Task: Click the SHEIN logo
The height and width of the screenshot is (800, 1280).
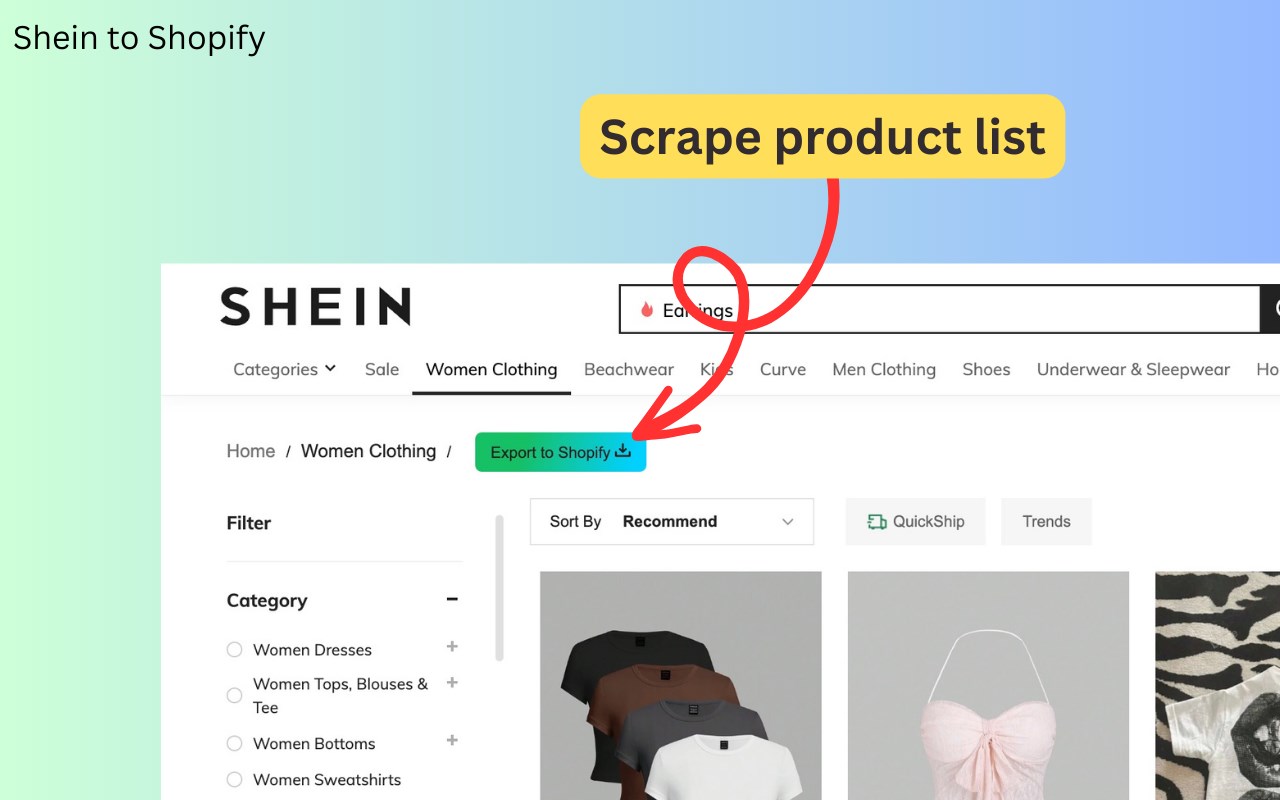Action: point(315,306)
